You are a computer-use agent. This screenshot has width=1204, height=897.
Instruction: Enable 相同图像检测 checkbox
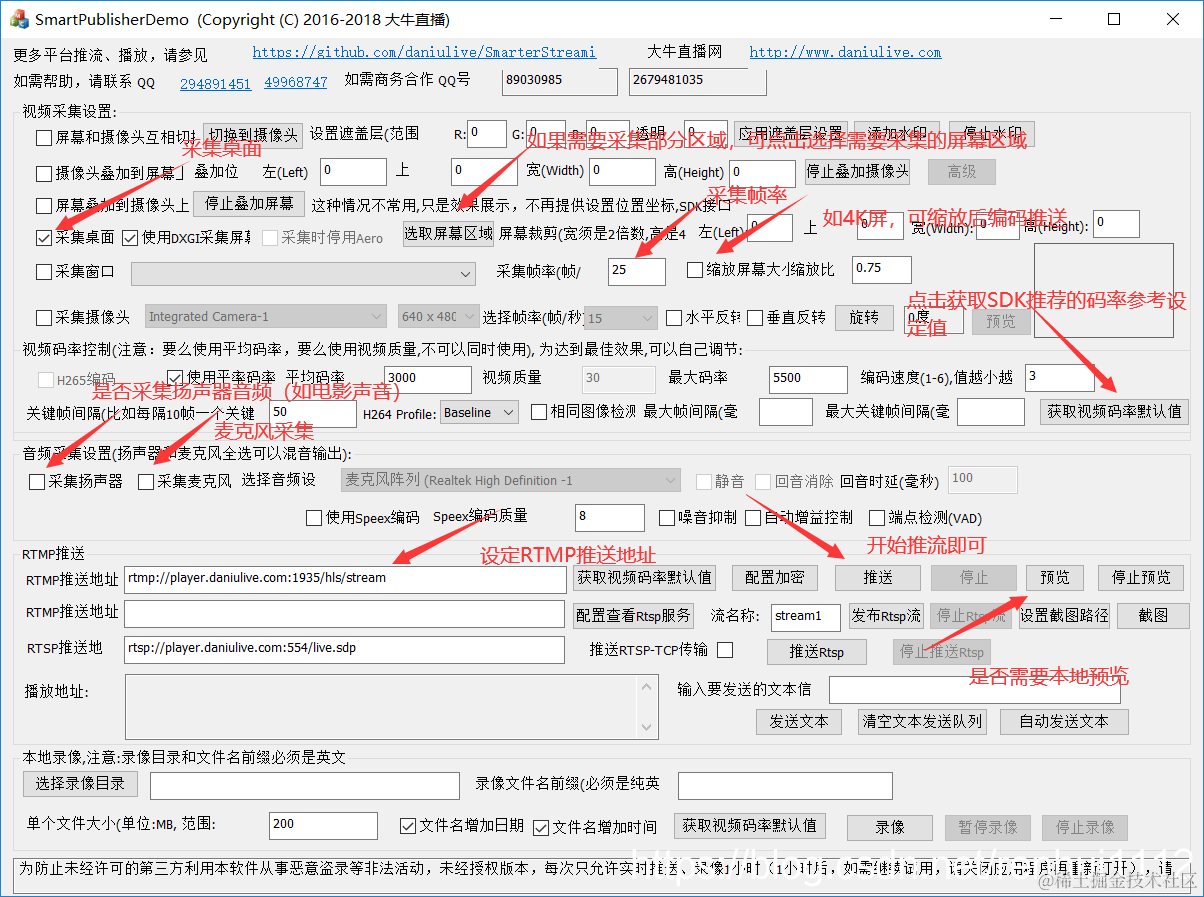coord(539,412)
